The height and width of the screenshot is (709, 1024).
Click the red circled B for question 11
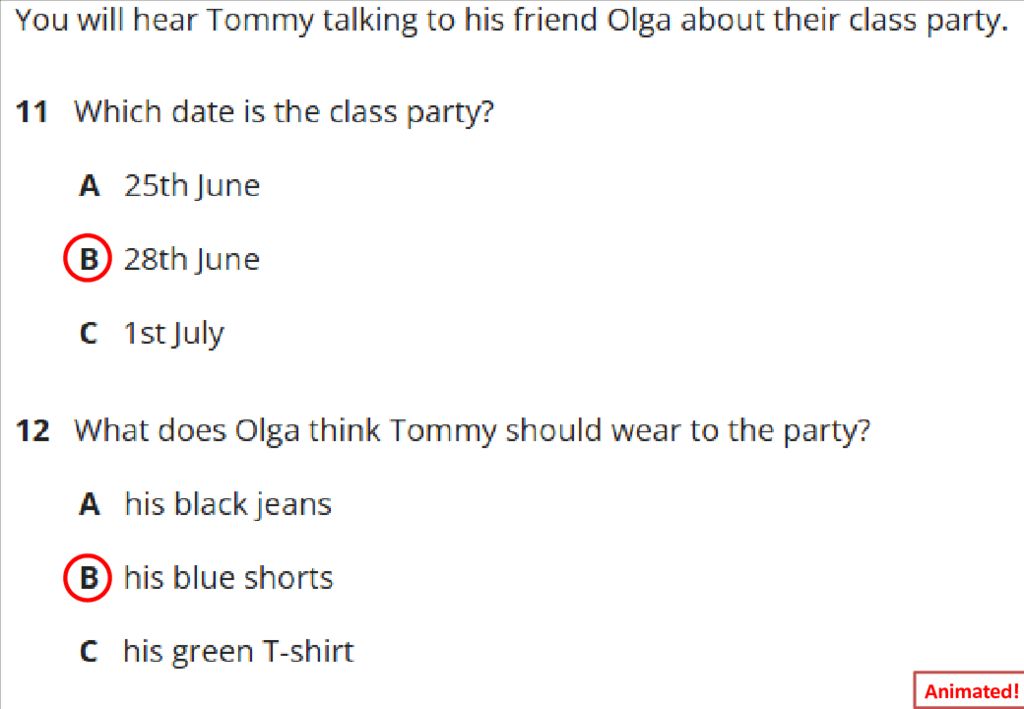pos(88,257)
